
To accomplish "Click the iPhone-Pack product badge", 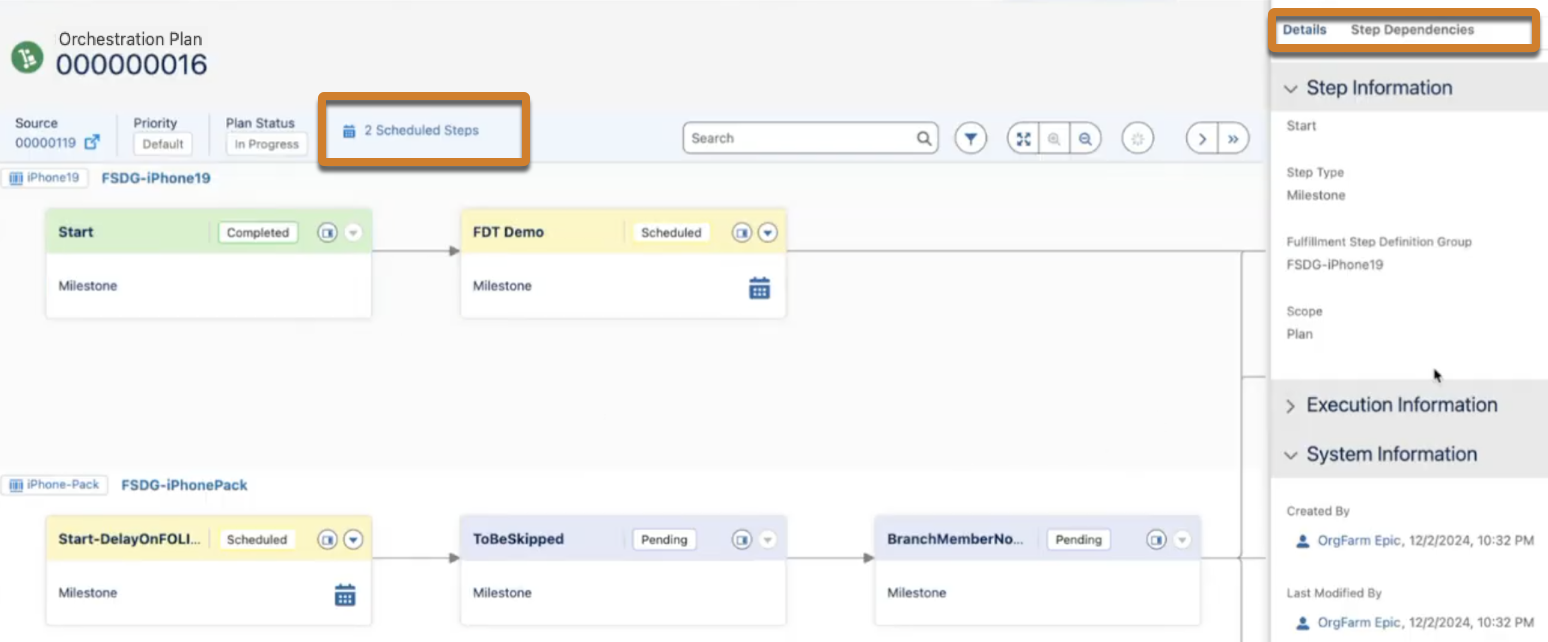I will click(x=55, y=485).
